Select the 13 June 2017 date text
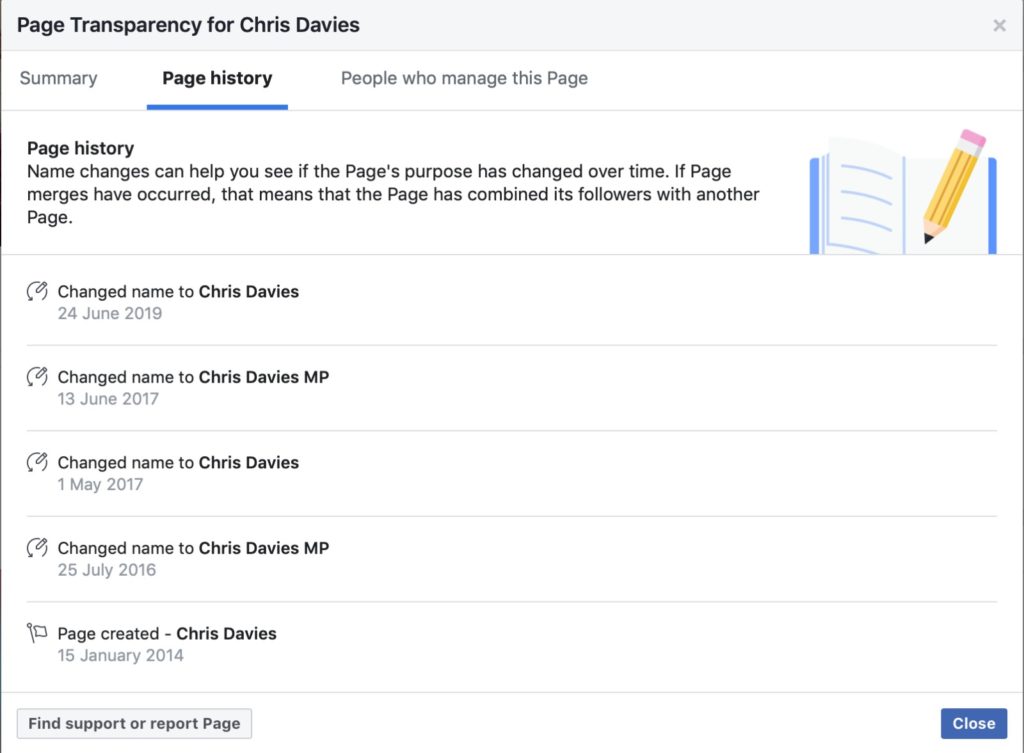The width and height of the screenshot is (1024, 753). click(108, 399)
